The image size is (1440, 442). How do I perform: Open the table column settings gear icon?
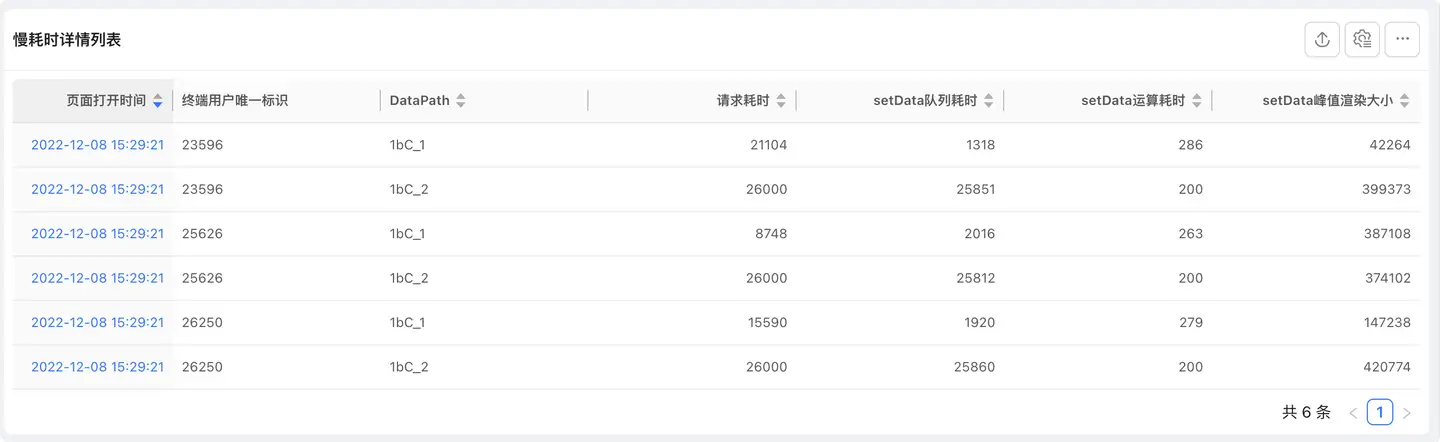click(1362, 40)
